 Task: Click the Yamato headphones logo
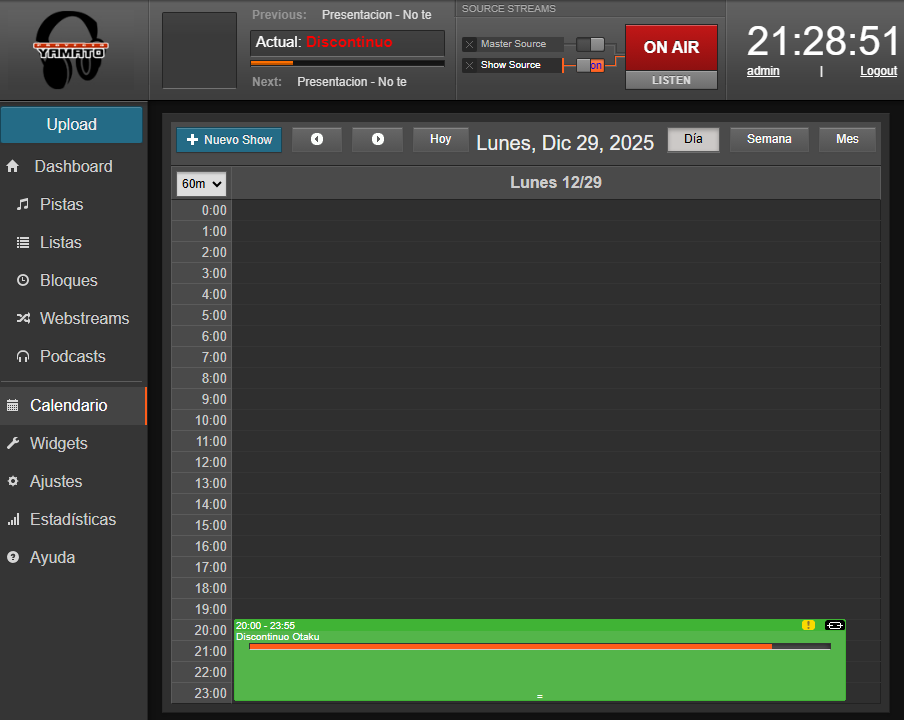point(70,50)
